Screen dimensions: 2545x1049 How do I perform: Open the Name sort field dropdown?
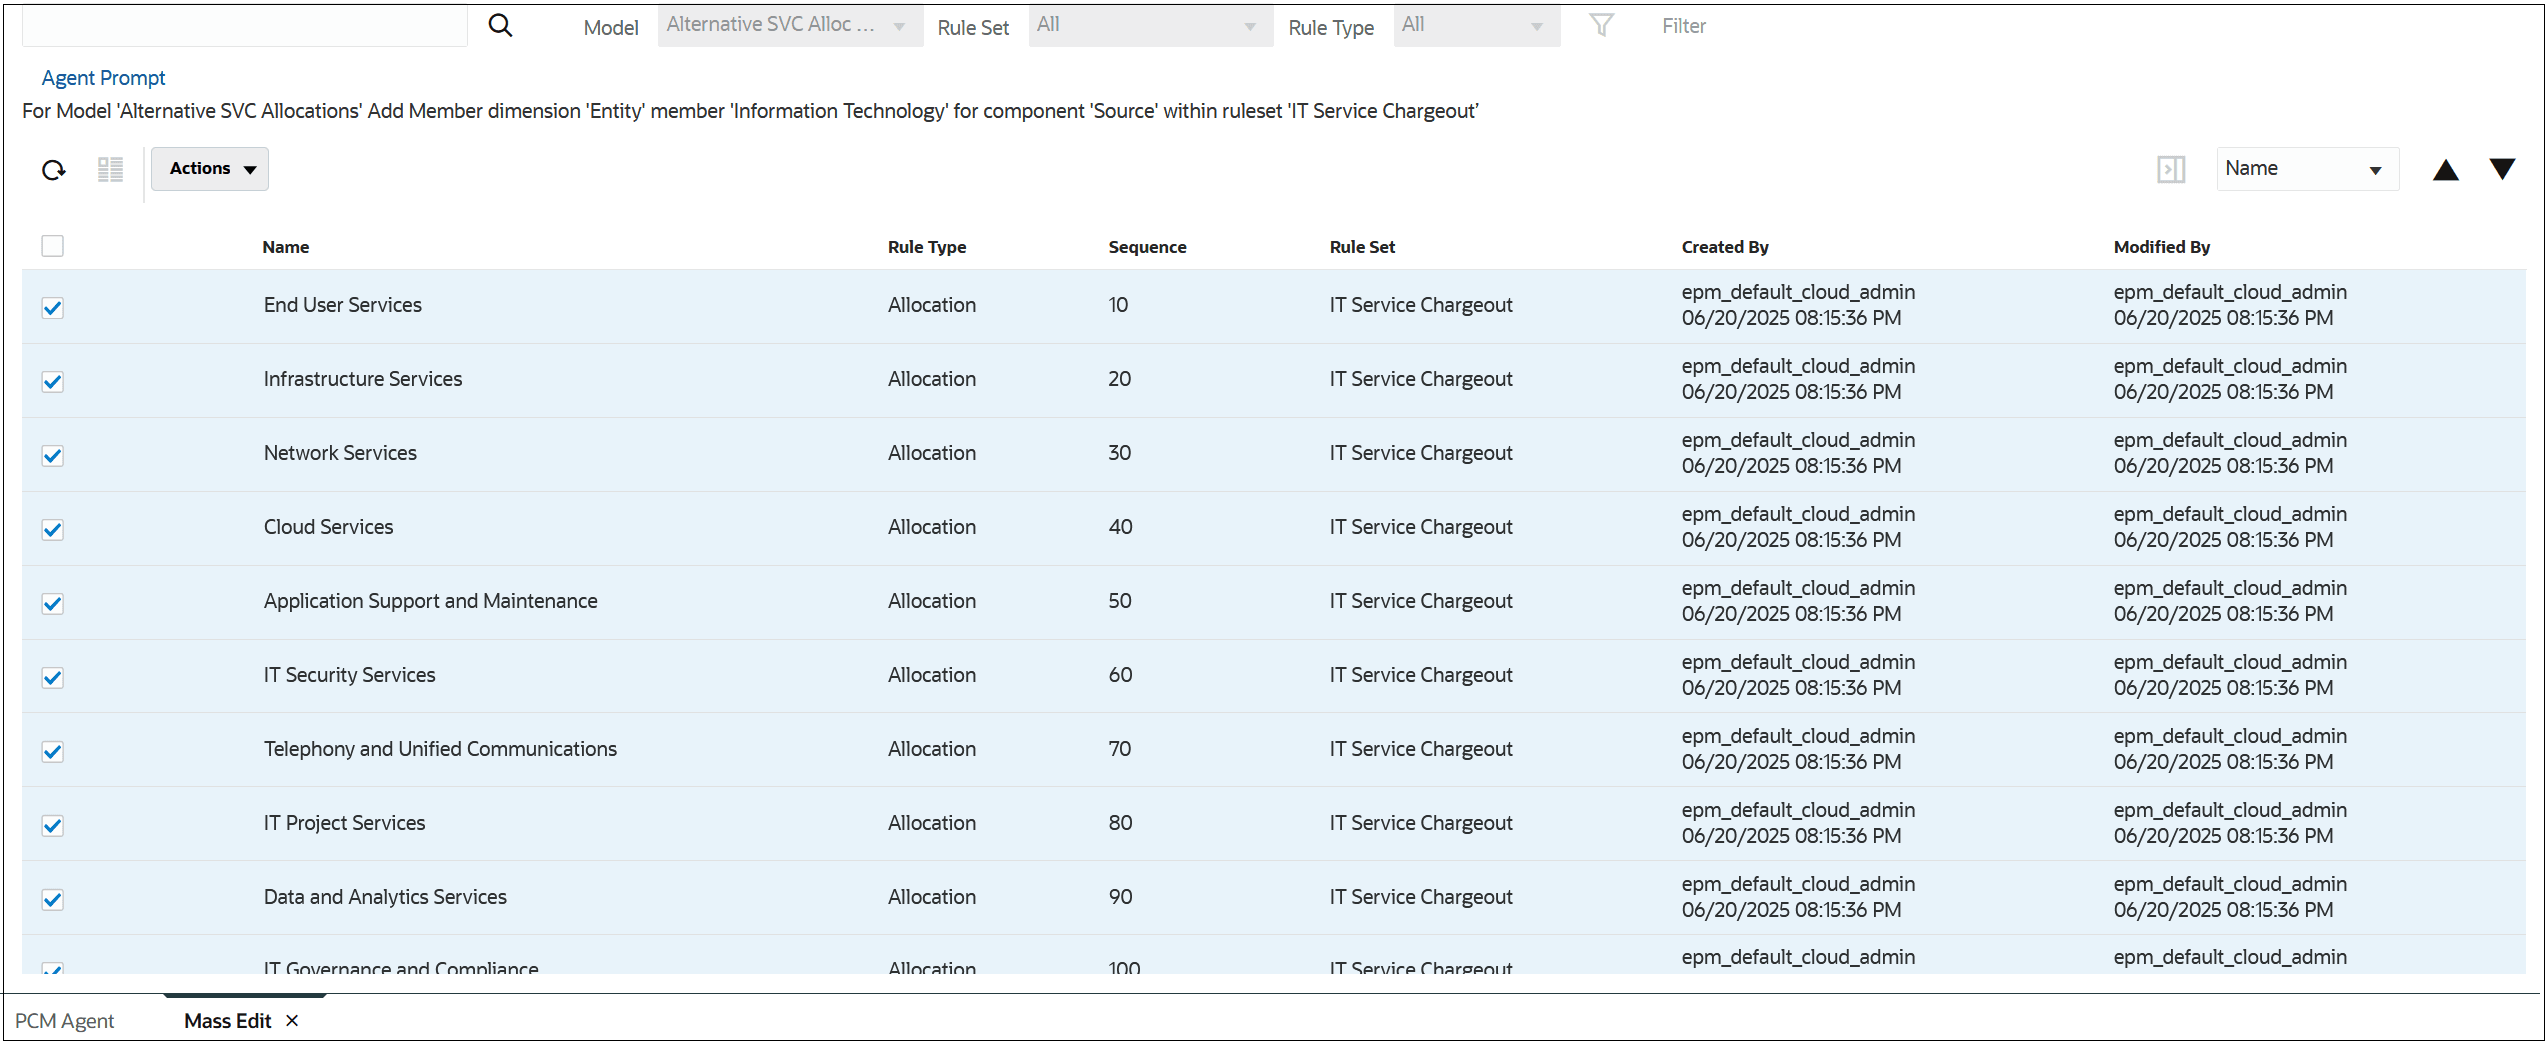coord(2306,169)
